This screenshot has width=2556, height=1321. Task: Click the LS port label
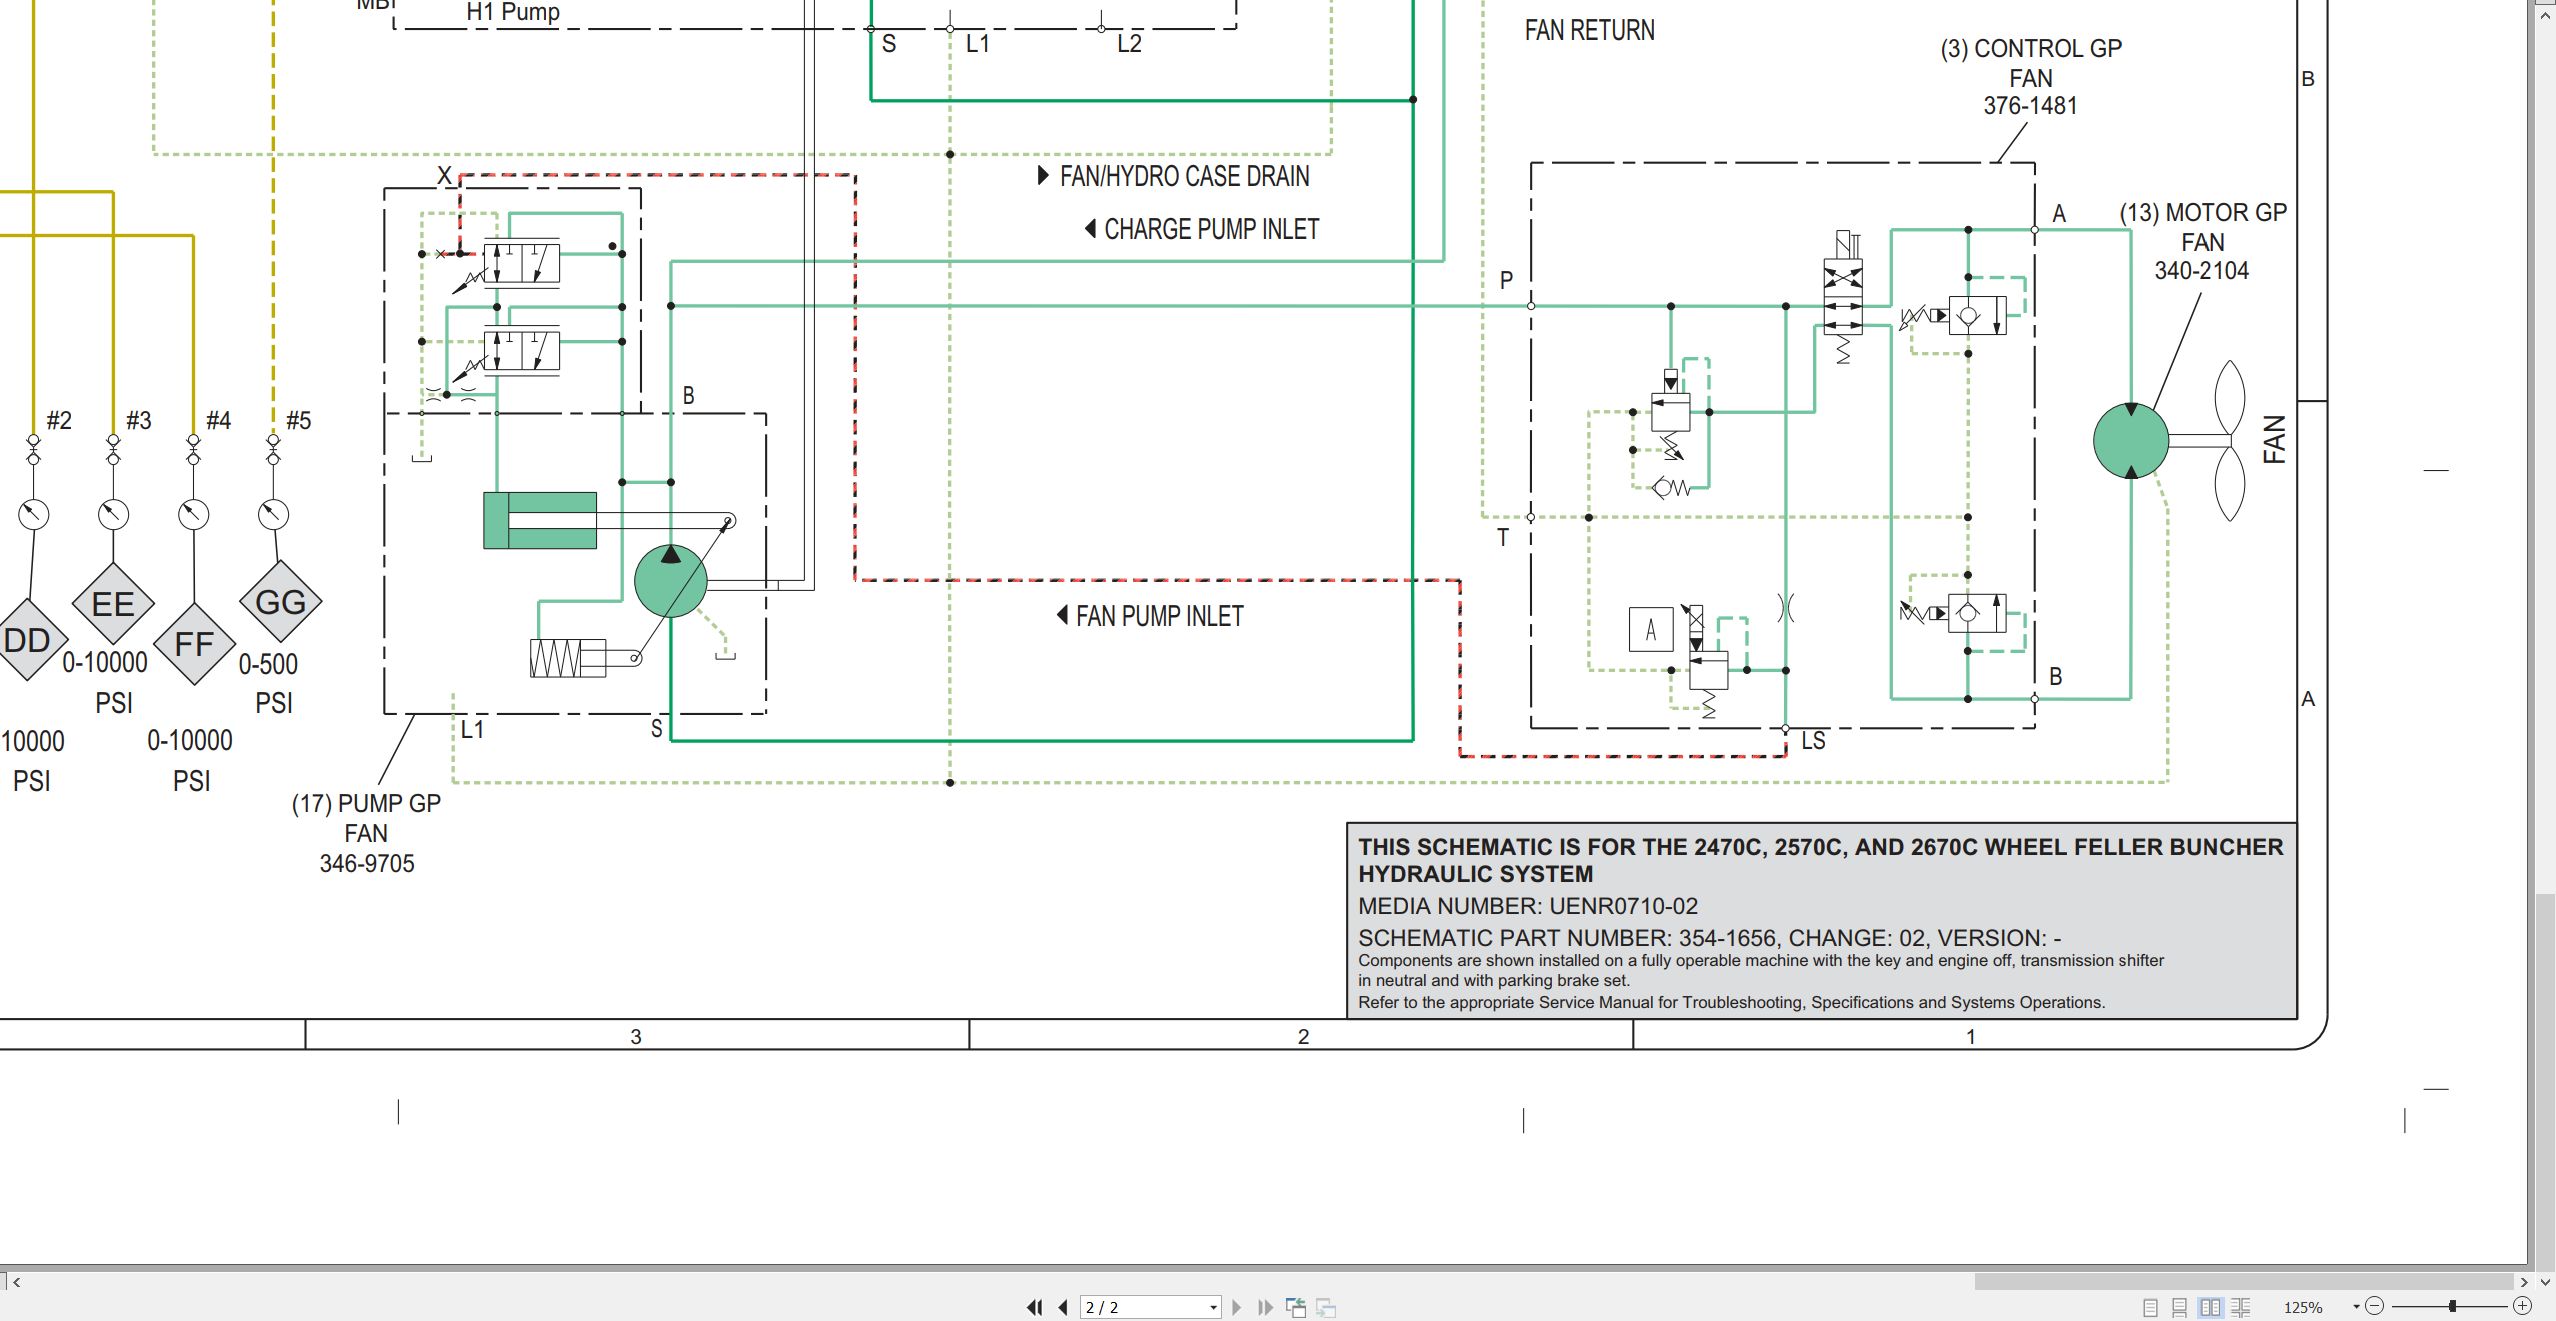pyautogui.click(x=1813, y=741)
